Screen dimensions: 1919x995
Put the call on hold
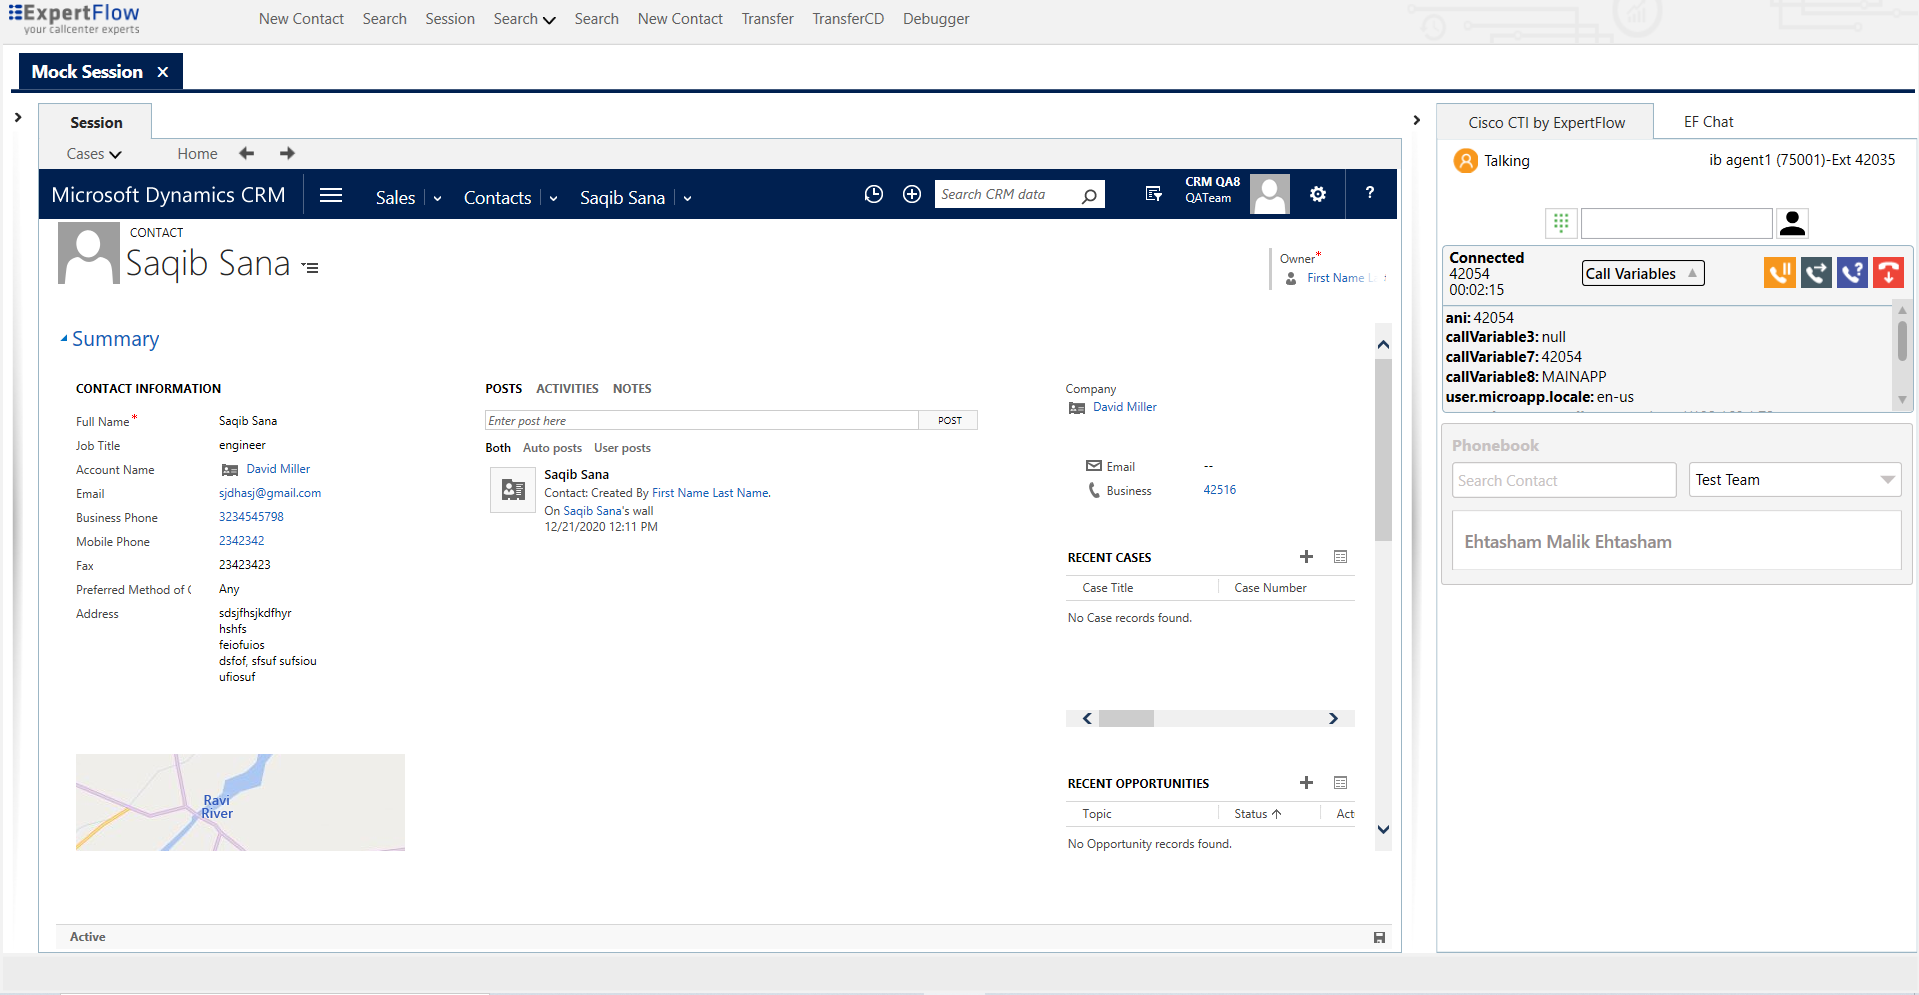tap(1779, 272)
